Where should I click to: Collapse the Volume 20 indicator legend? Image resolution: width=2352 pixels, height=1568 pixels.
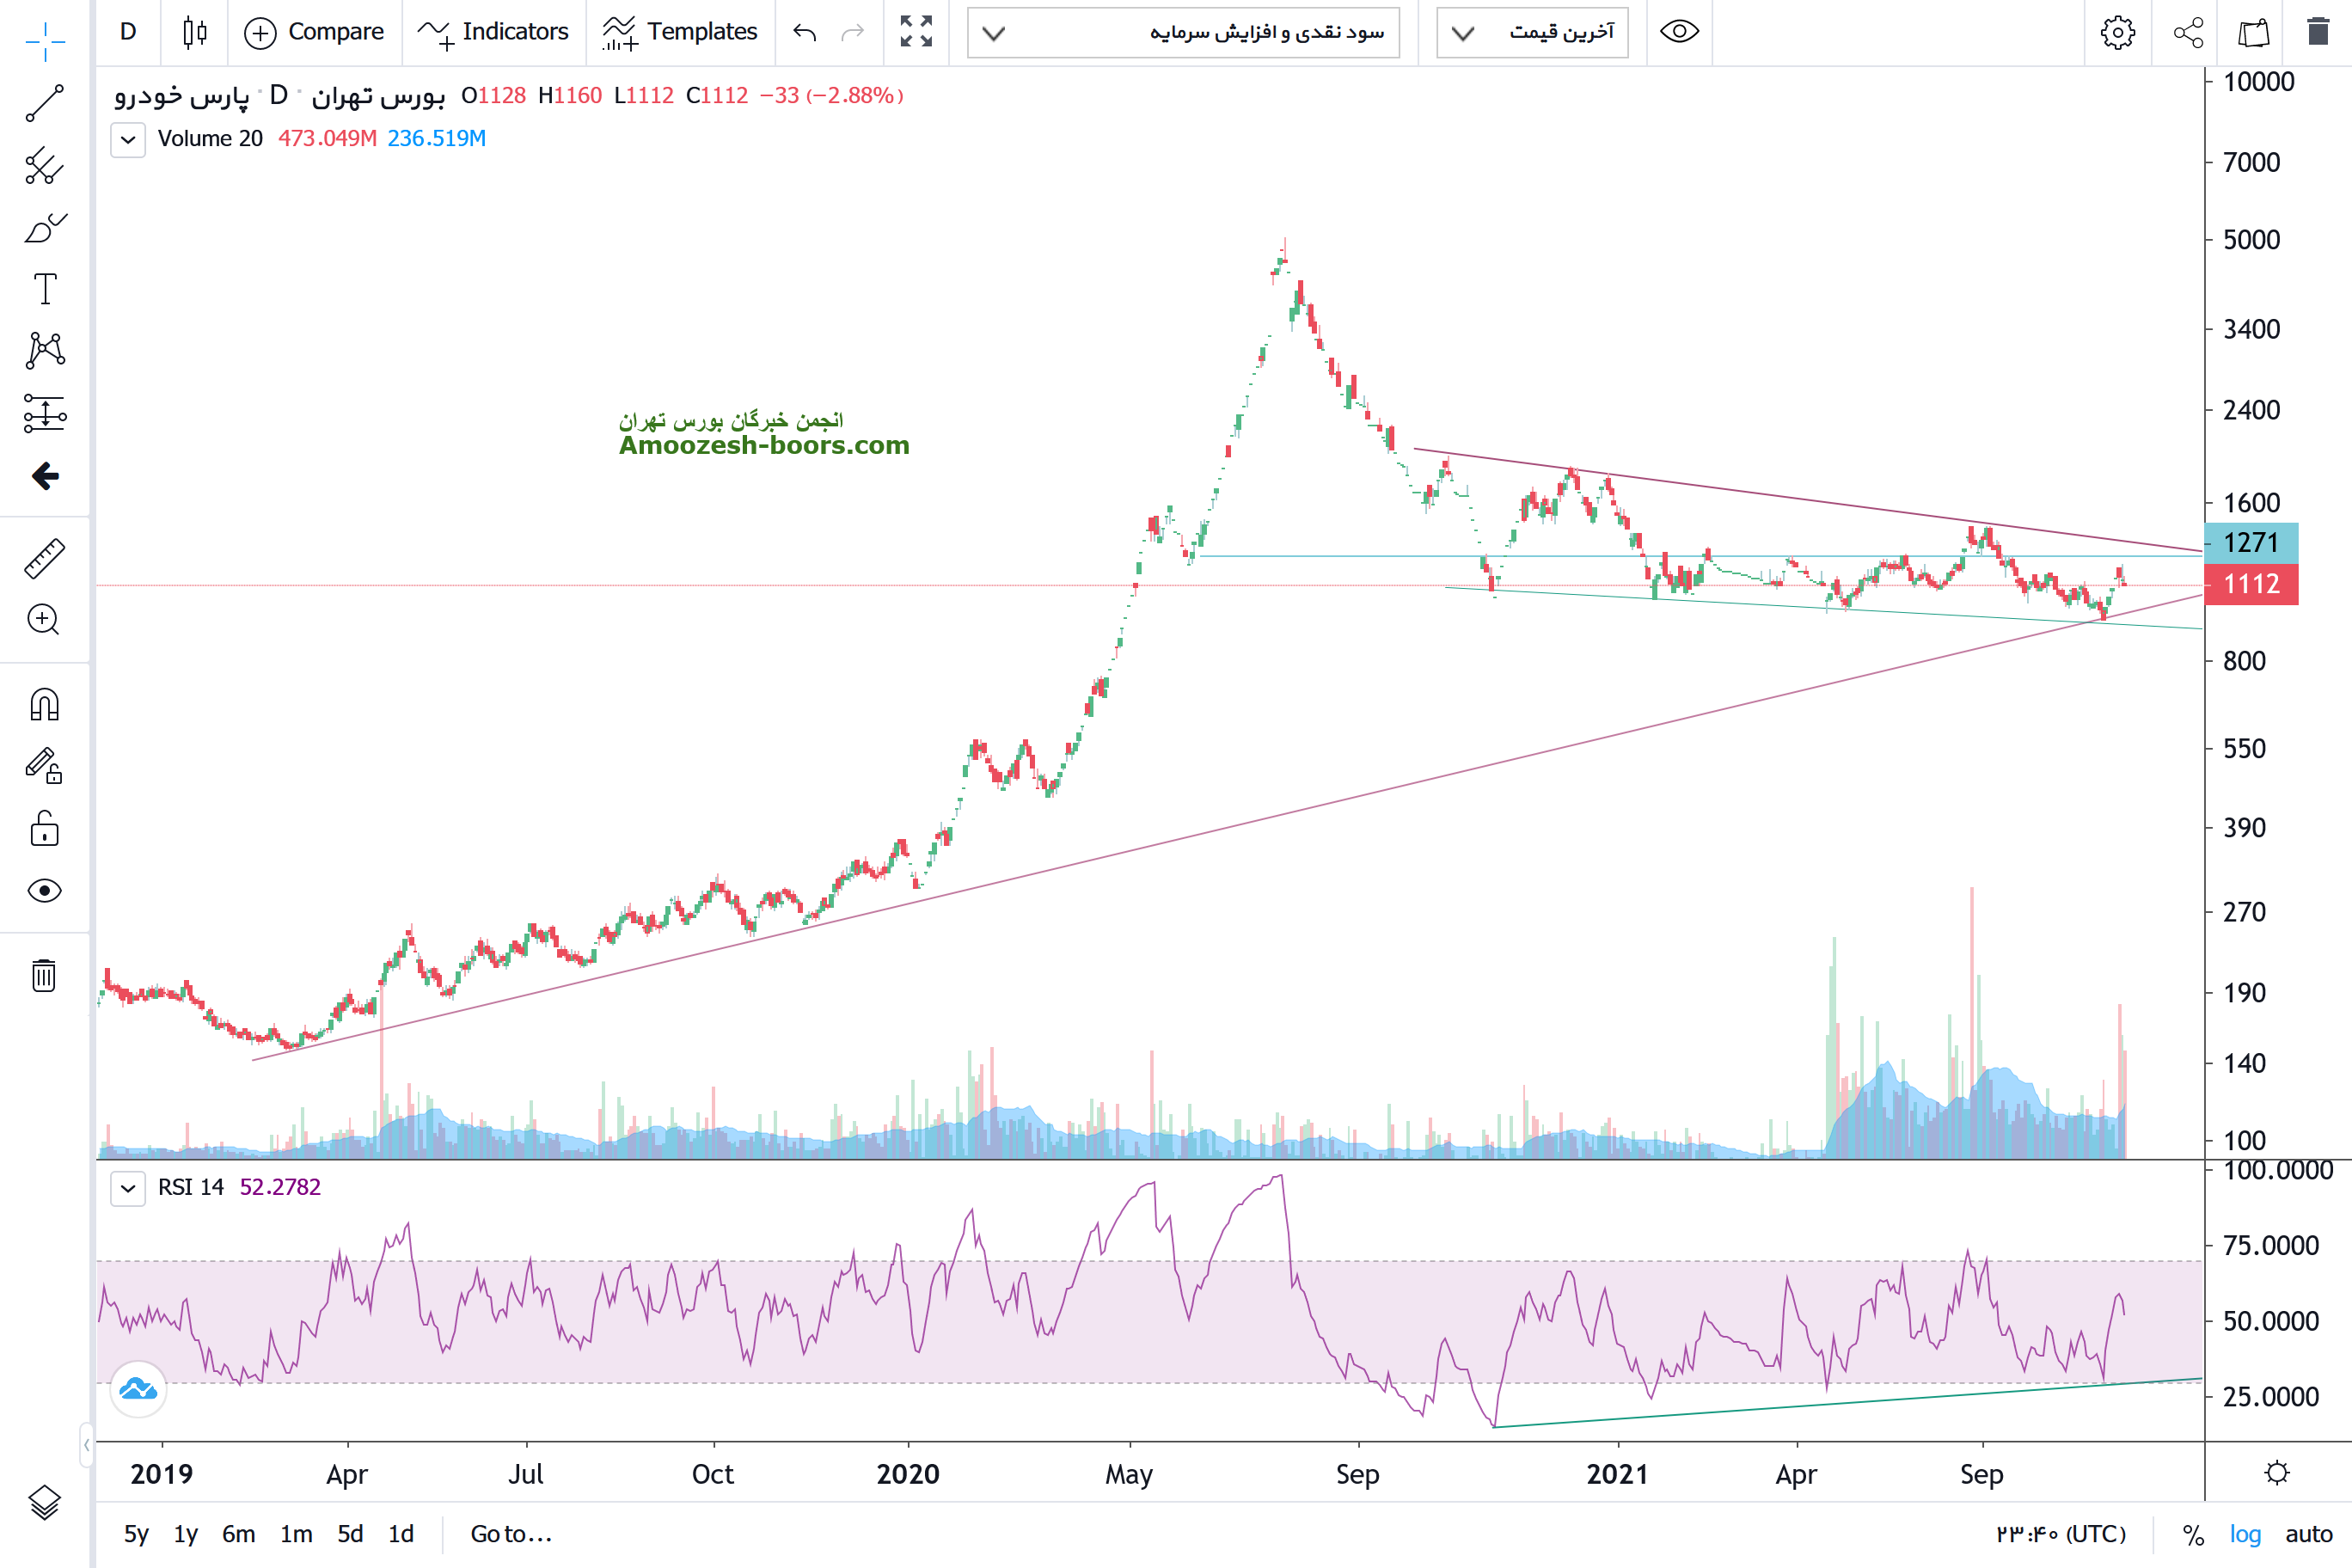tap(128, 139)
